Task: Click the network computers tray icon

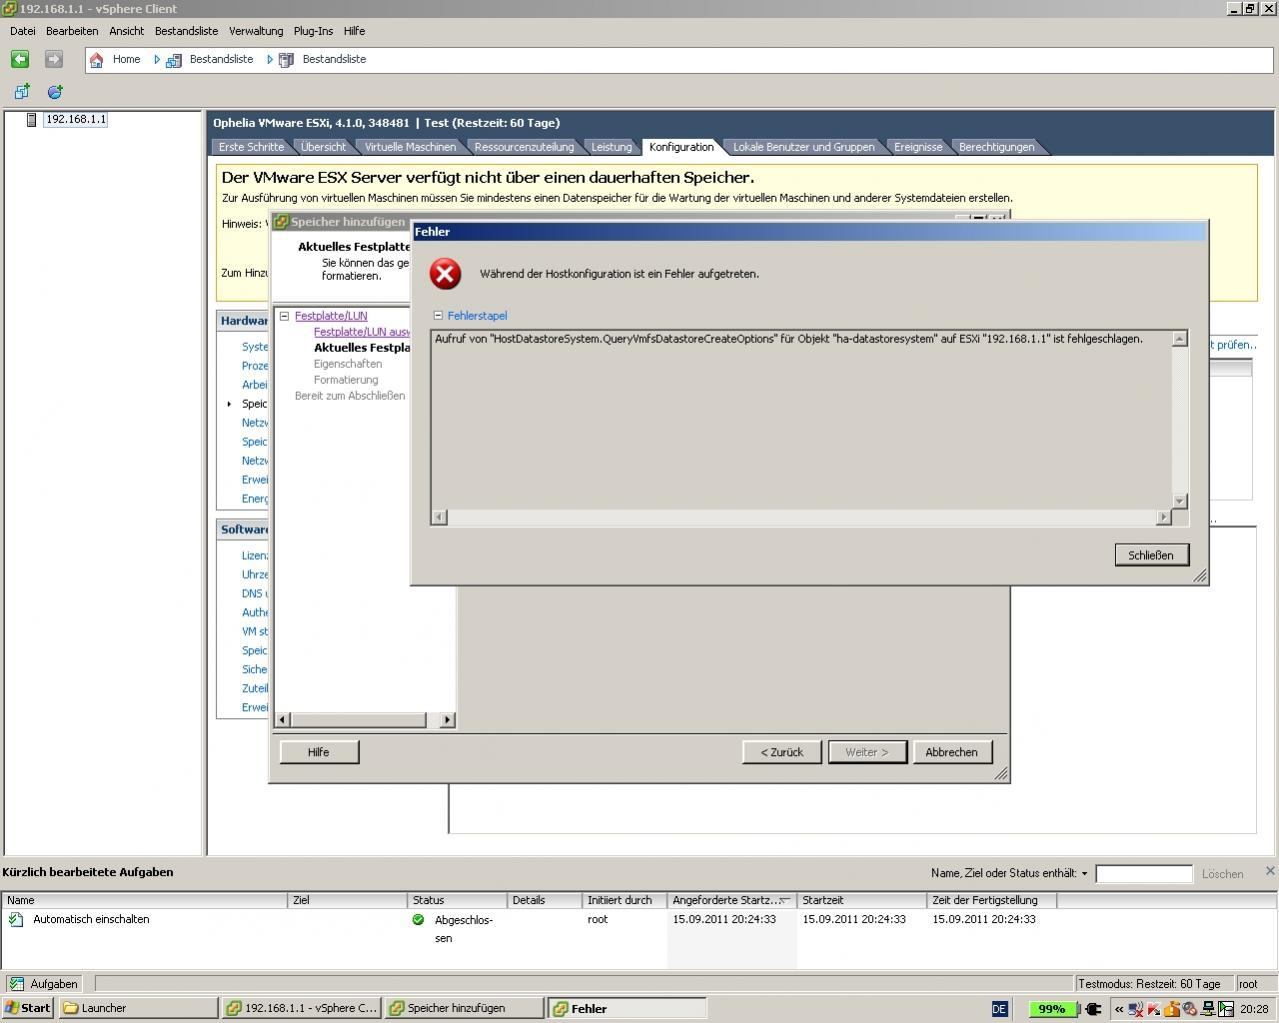Action: (1208, 1009)
